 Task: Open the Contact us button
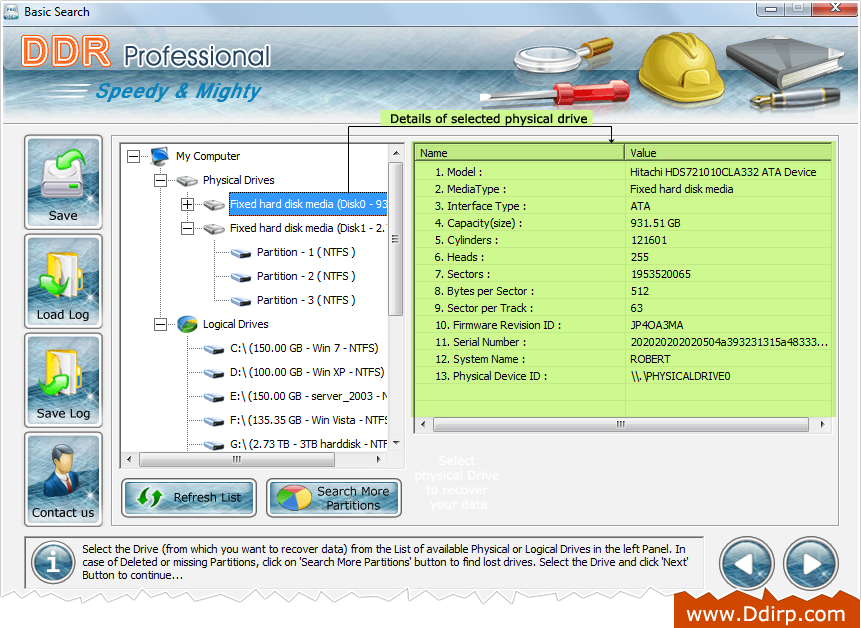coord(63,479)
